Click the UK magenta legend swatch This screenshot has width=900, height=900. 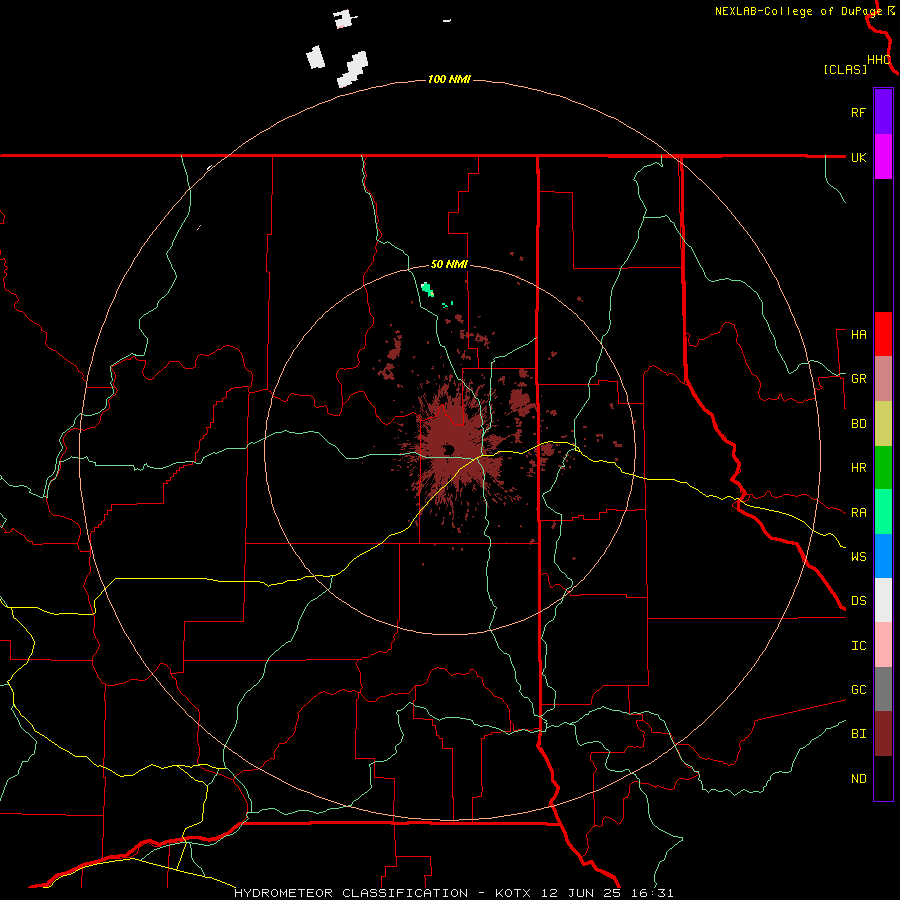883,157
